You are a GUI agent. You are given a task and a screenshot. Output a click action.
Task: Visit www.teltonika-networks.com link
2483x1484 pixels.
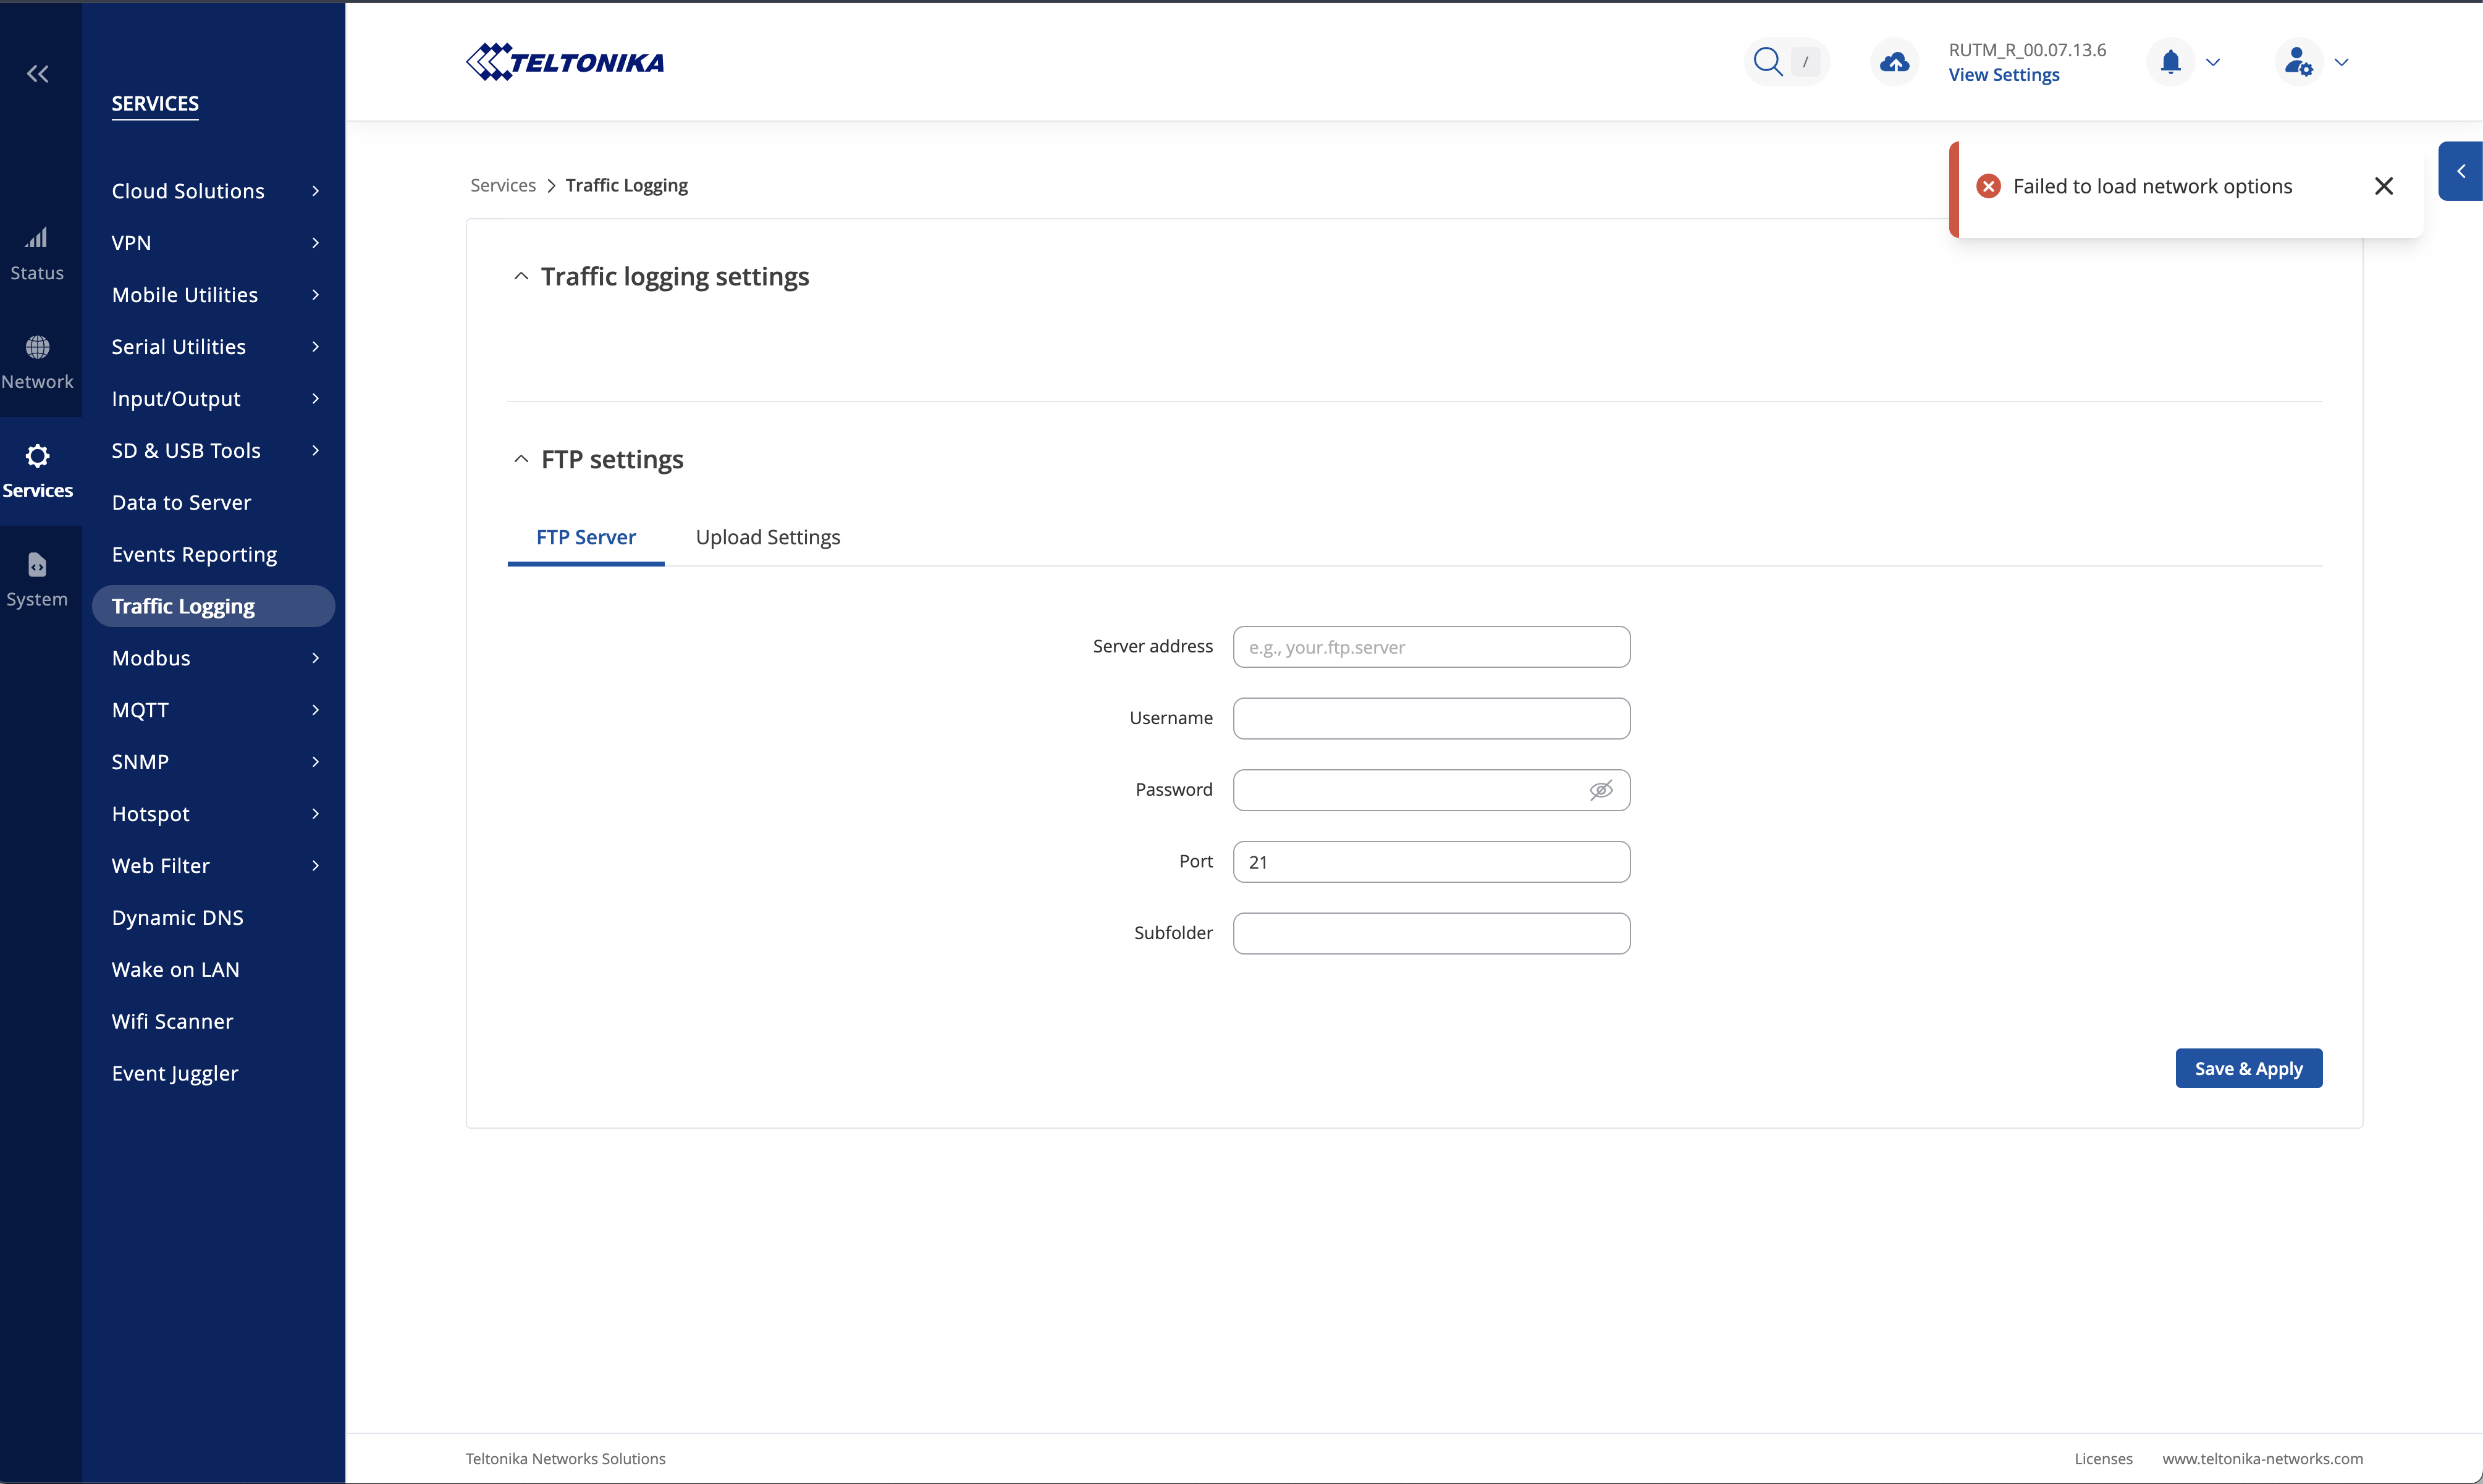point(2263,1459)
